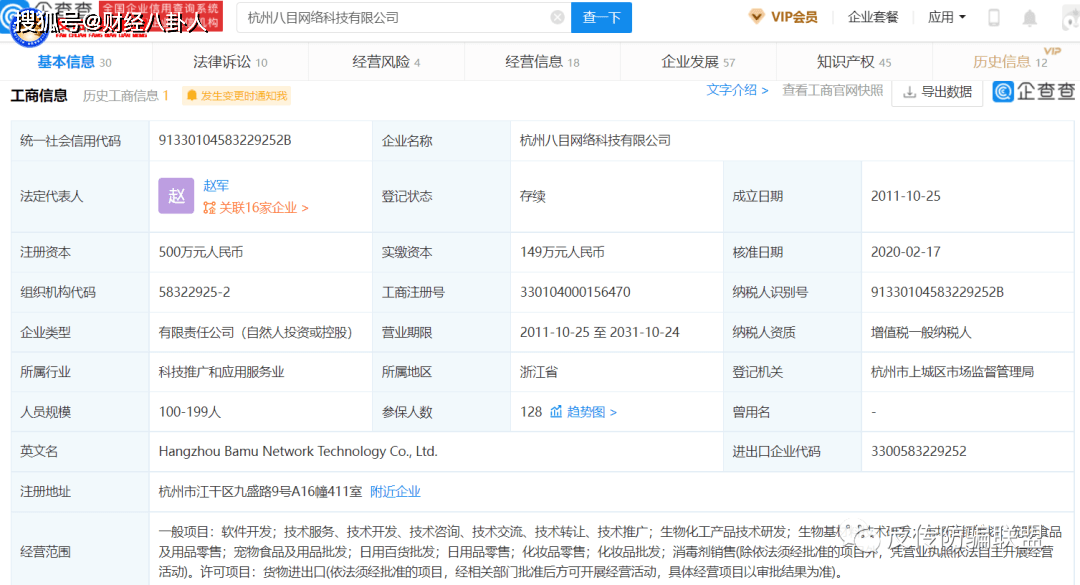
Task: View 历史工商信息 history records
Action: [125, 96]
